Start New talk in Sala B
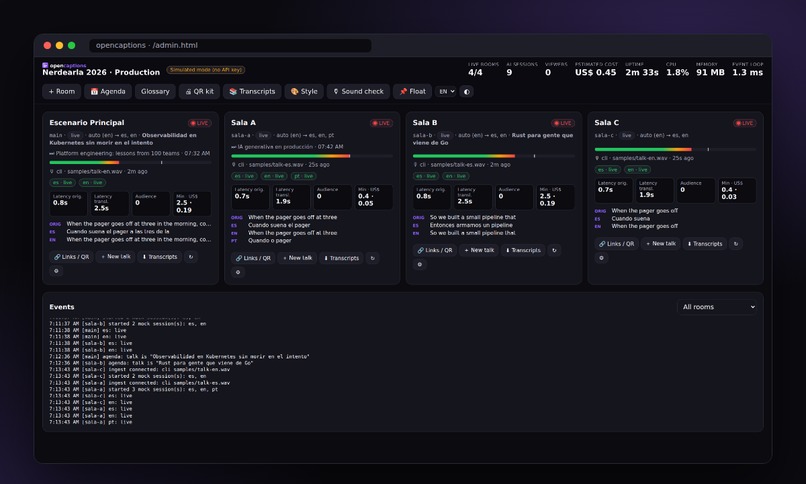Viewport: 806px width, 484px height. coord(479,250)
